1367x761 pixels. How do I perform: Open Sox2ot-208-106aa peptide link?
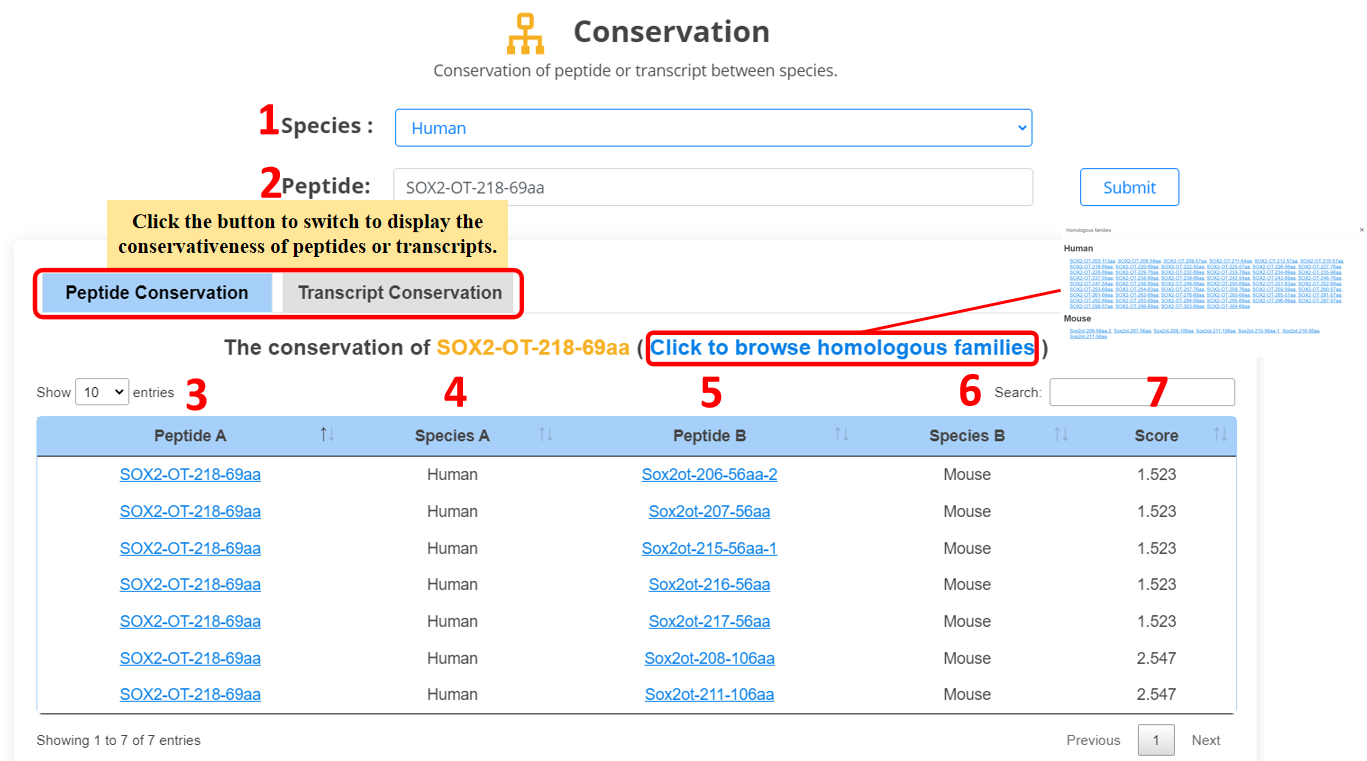pyautogui.click(x=709, y=658)
